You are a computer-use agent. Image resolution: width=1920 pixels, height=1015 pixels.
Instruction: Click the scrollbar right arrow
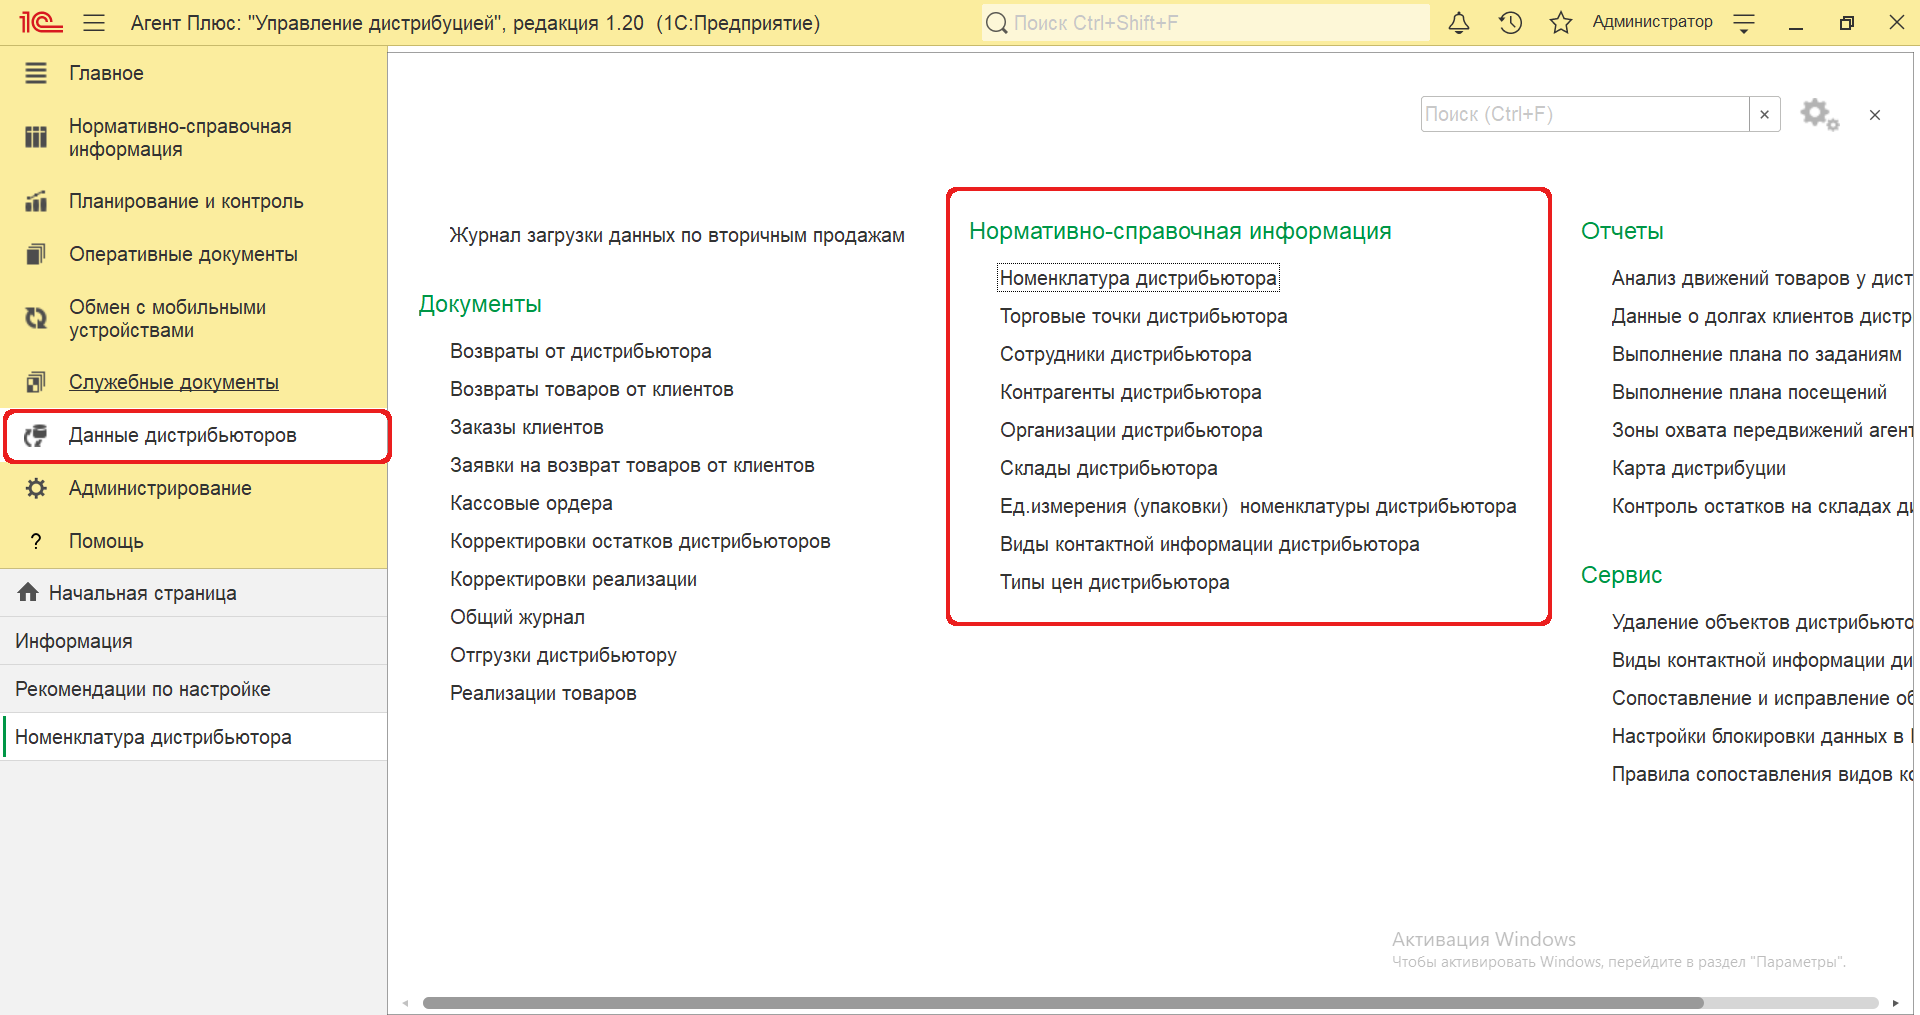(x=1895, y=1003)
